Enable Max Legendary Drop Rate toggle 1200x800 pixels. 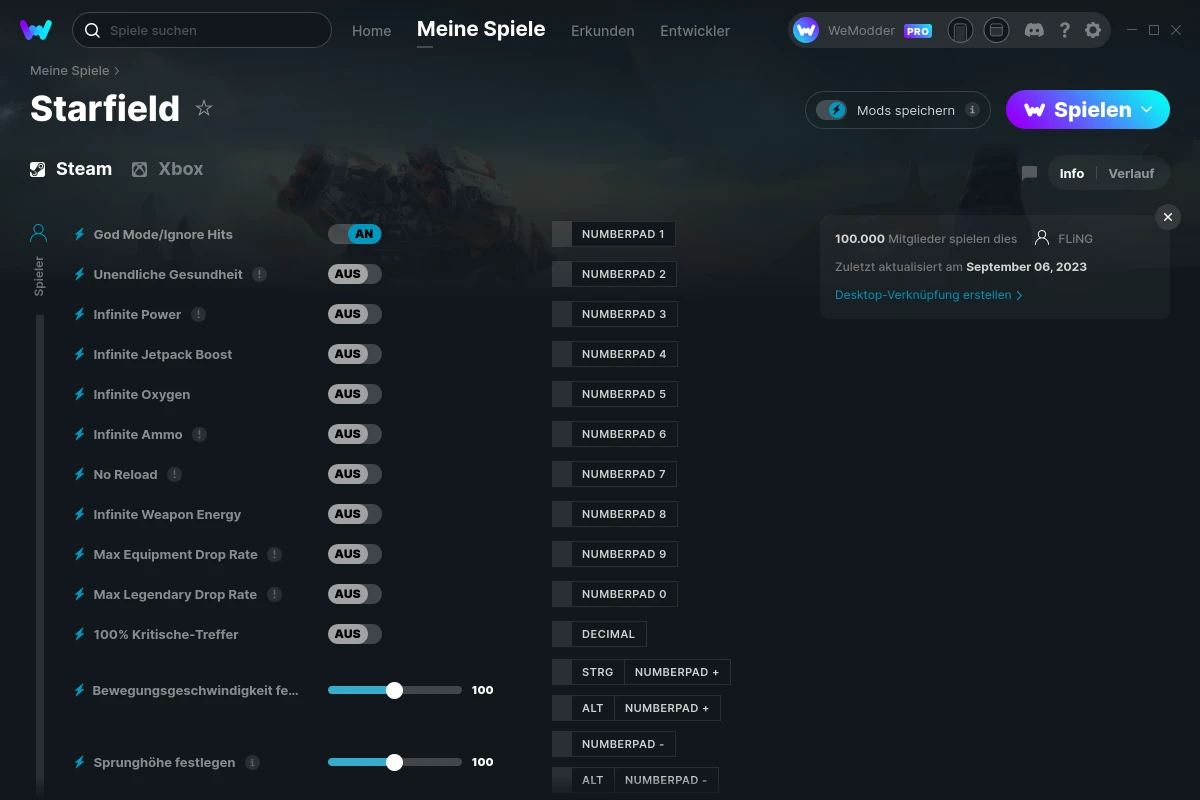tap(355, 594)
